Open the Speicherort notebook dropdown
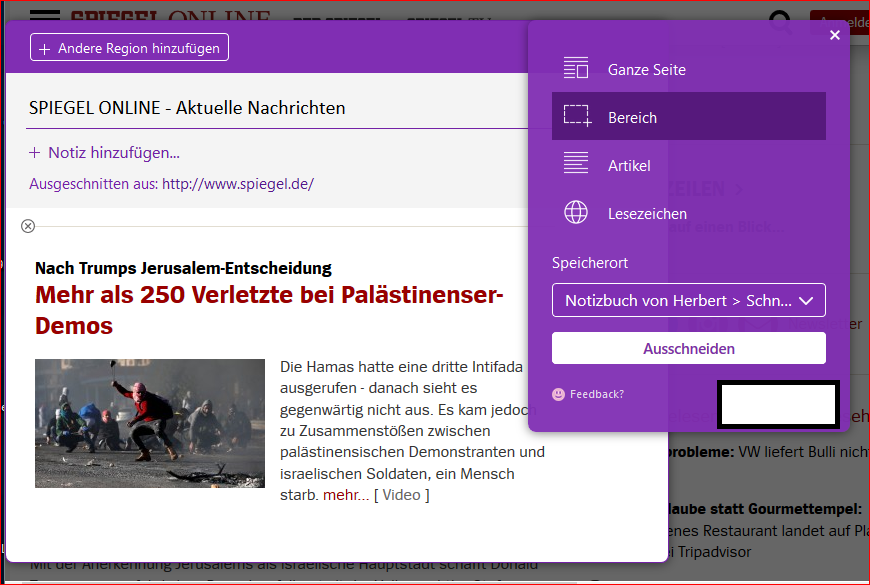 689,300
